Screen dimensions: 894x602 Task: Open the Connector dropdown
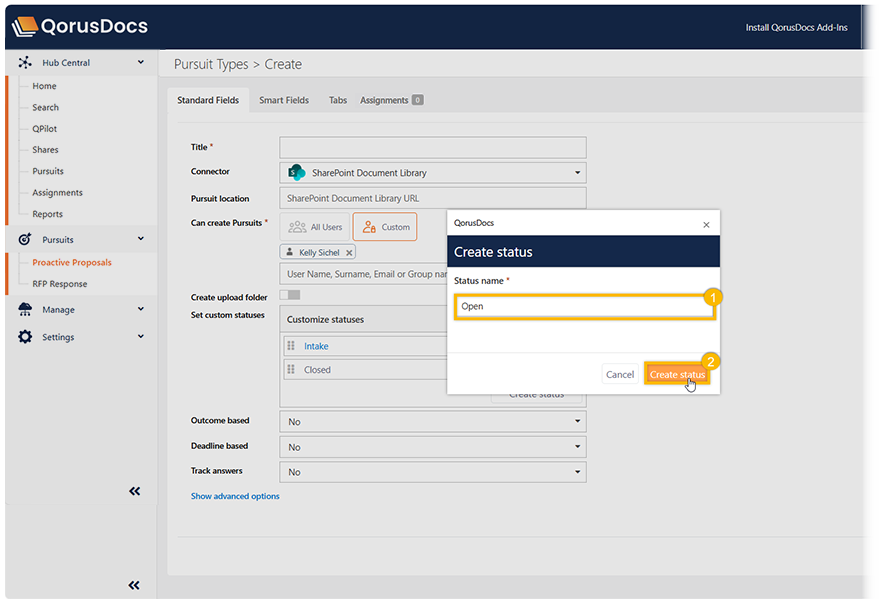(x=432, y=173)
